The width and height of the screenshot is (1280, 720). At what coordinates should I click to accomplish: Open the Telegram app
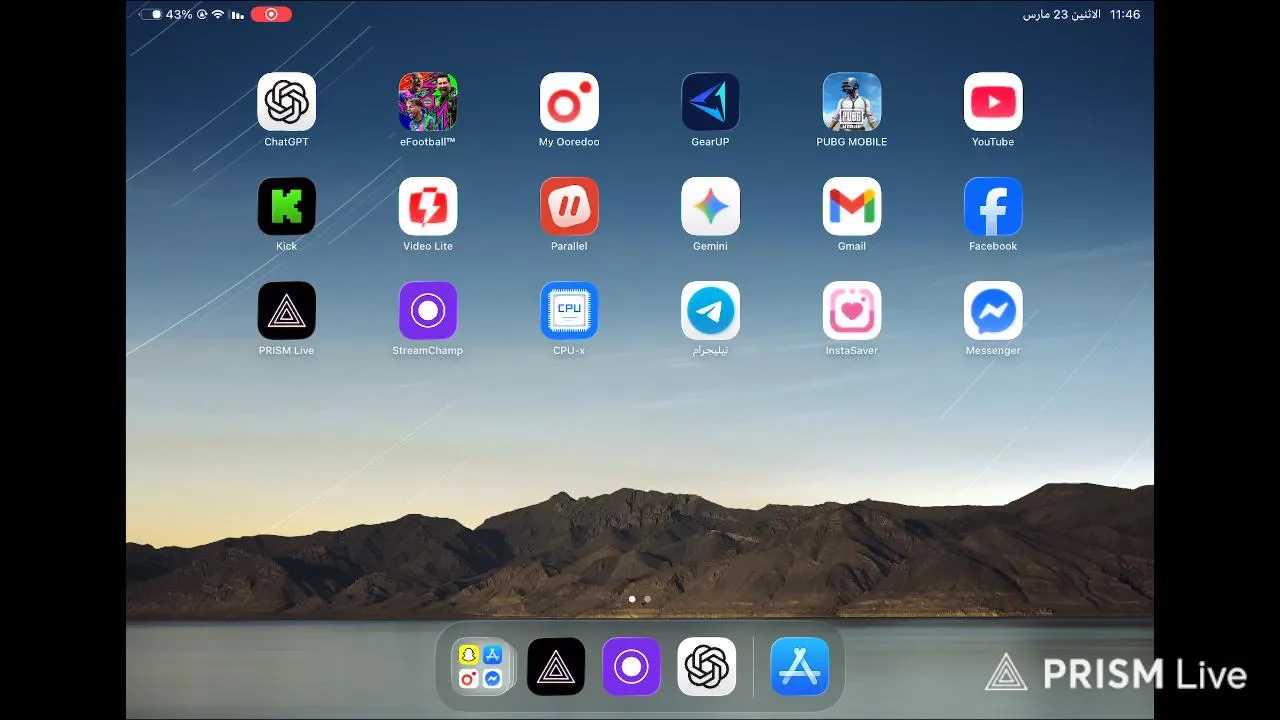click(710, 311)
